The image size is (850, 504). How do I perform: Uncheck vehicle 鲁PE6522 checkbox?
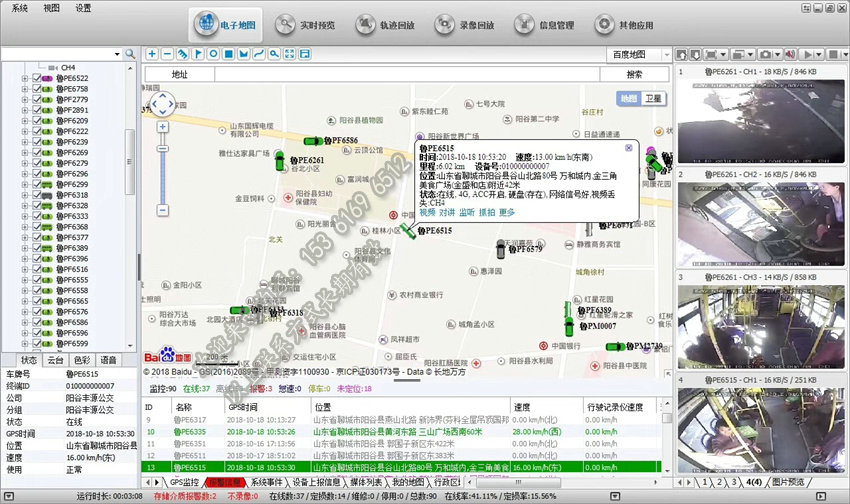pos(36,78)
